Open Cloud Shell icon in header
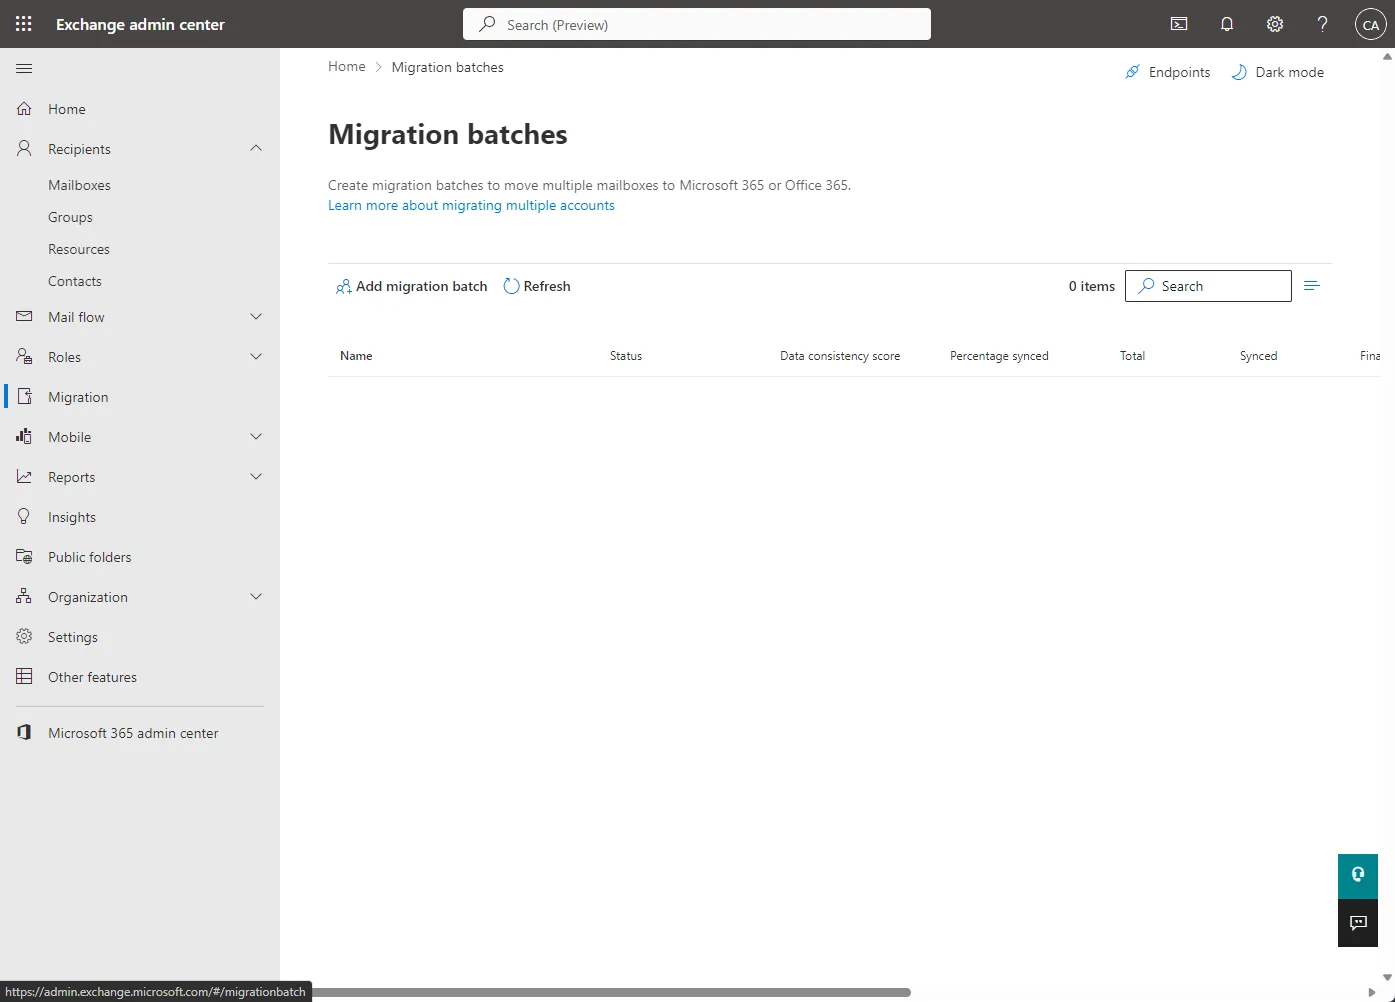Image resolution: width=1395 pixels, height=1002 pixels. point(1179,24)
